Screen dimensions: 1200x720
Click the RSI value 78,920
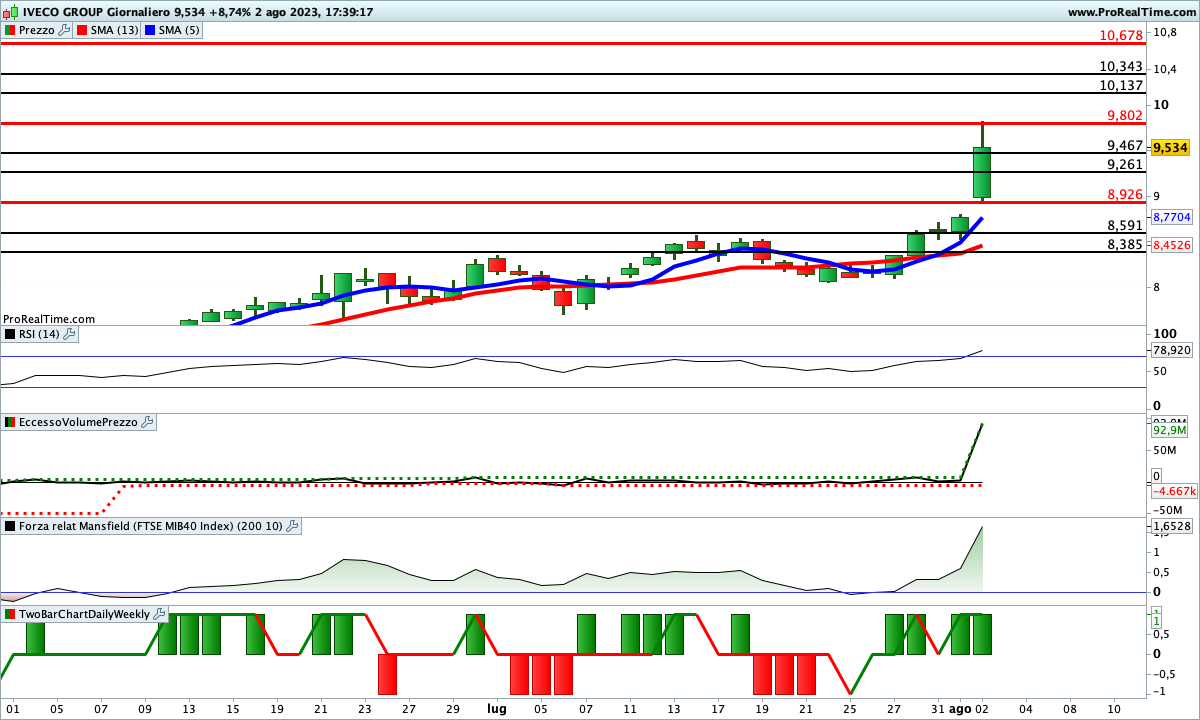pyautogui.click(x=1172, y=351)
